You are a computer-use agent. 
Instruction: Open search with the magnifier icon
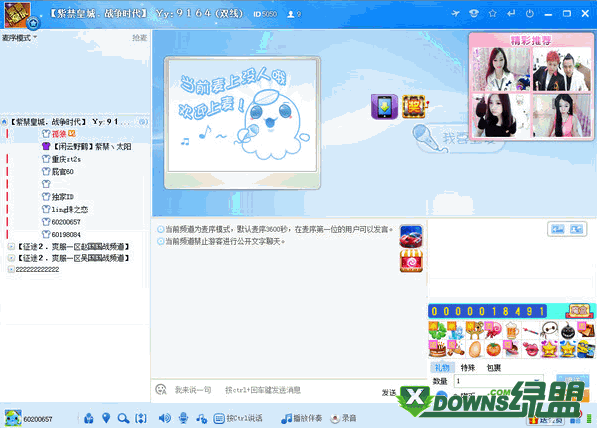[x=123, y=418]
